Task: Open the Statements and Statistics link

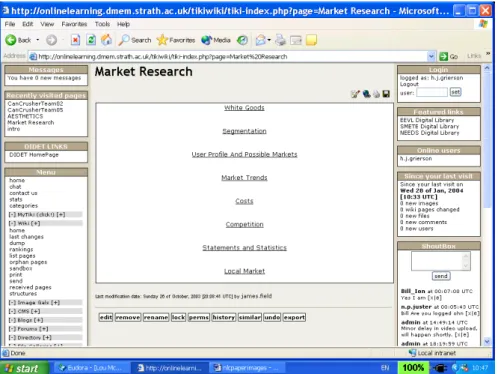Action: tap(244, 248)
